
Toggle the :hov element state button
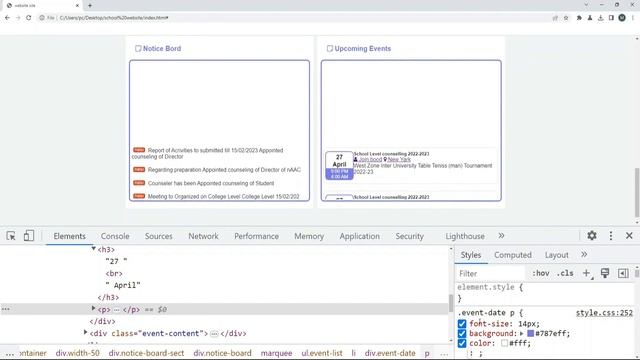pos(540,273)
